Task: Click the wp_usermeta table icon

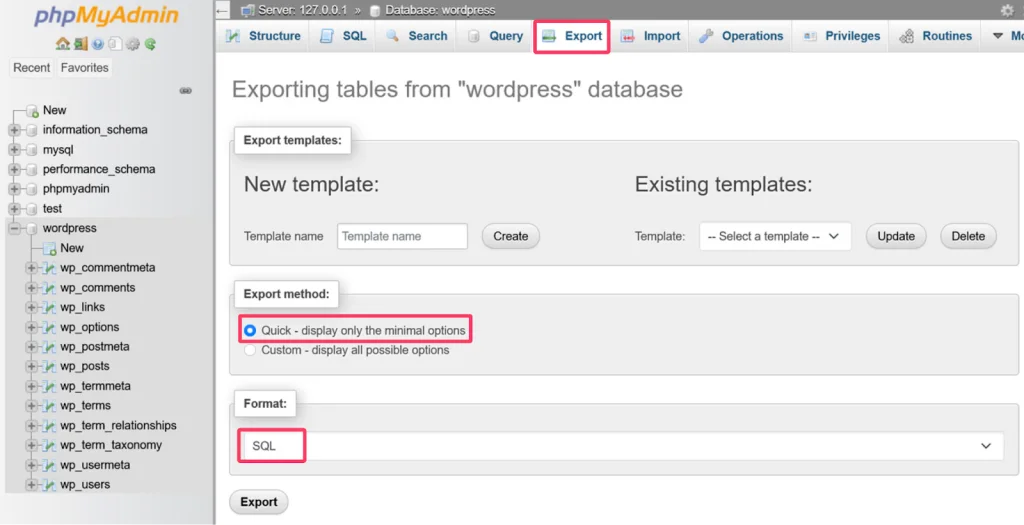Action: pyautogui.click(x=49, y=465)
